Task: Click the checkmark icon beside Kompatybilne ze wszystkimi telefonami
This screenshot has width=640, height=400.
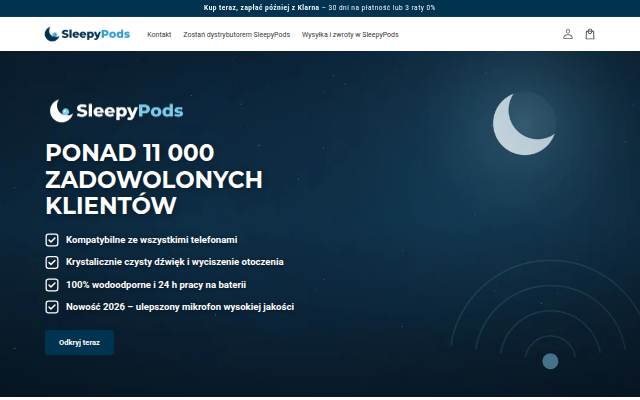Action: tap(52, 240)
